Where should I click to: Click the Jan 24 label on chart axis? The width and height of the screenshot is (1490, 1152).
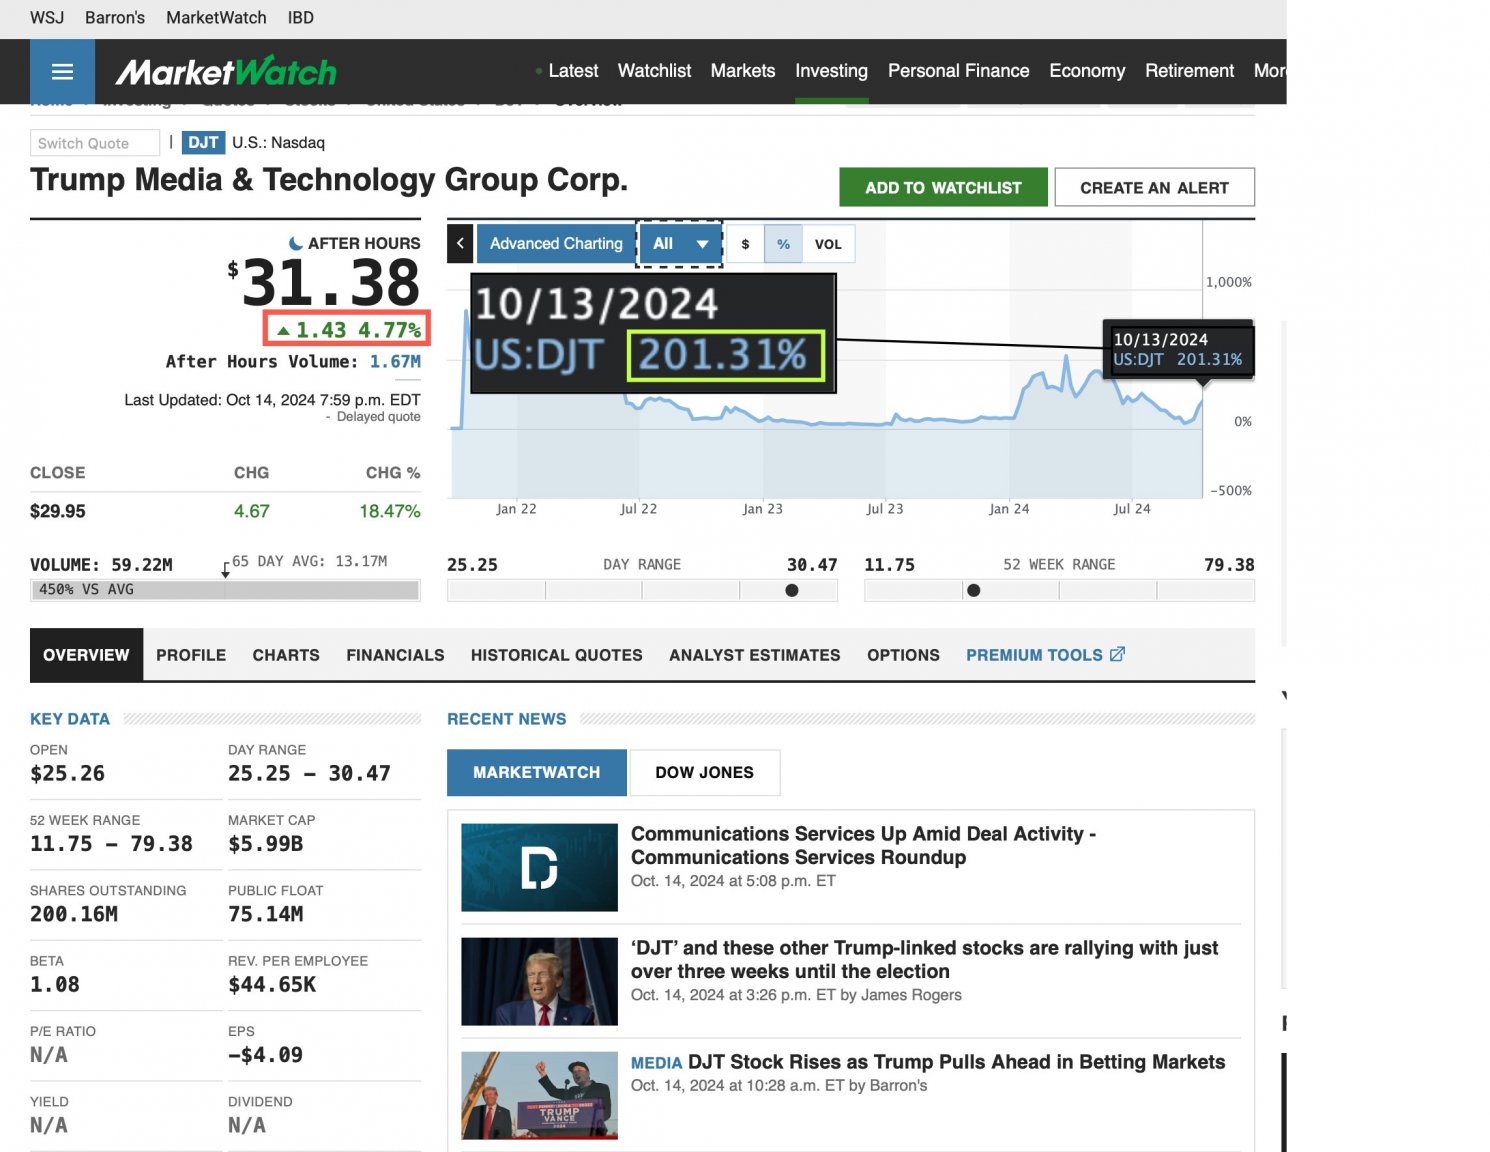tap(1009, 509)
